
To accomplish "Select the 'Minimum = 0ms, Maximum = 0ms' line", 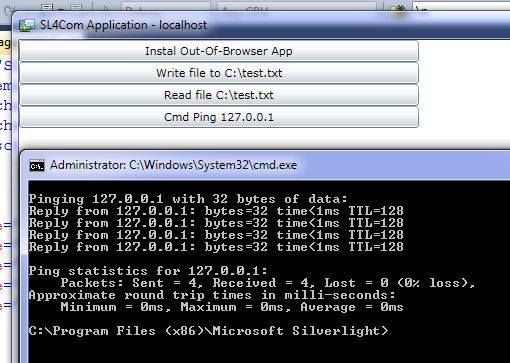I will tap(232, 307).
